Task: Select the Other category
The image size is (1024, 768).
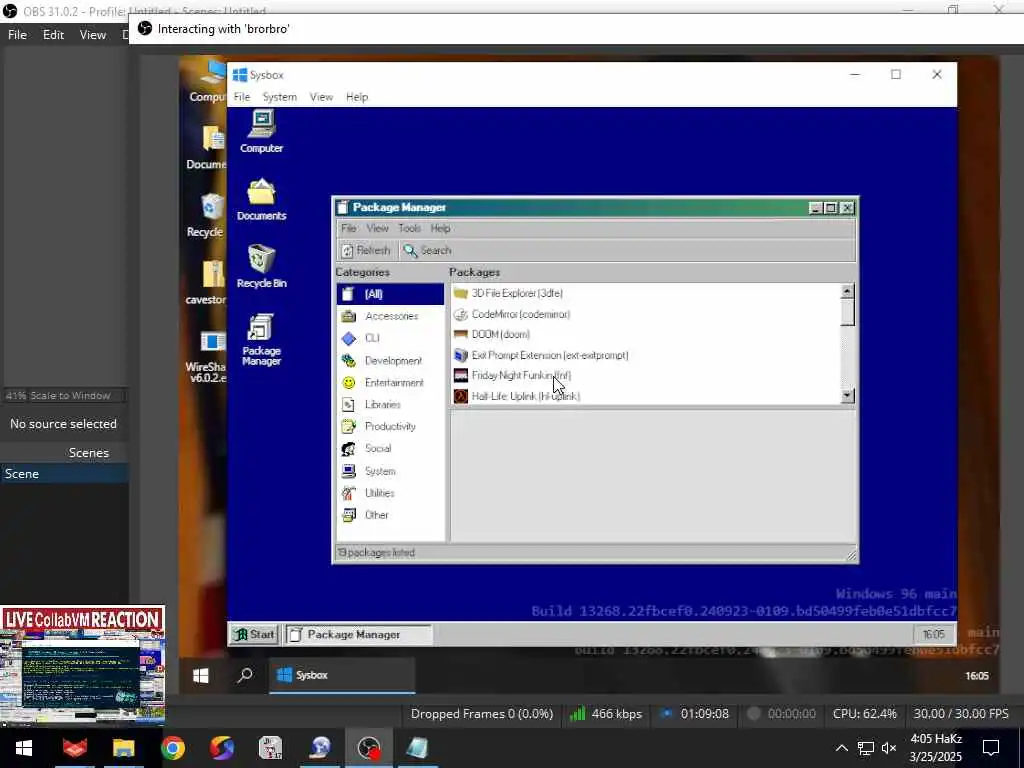Action: click(x=390, y=515)
